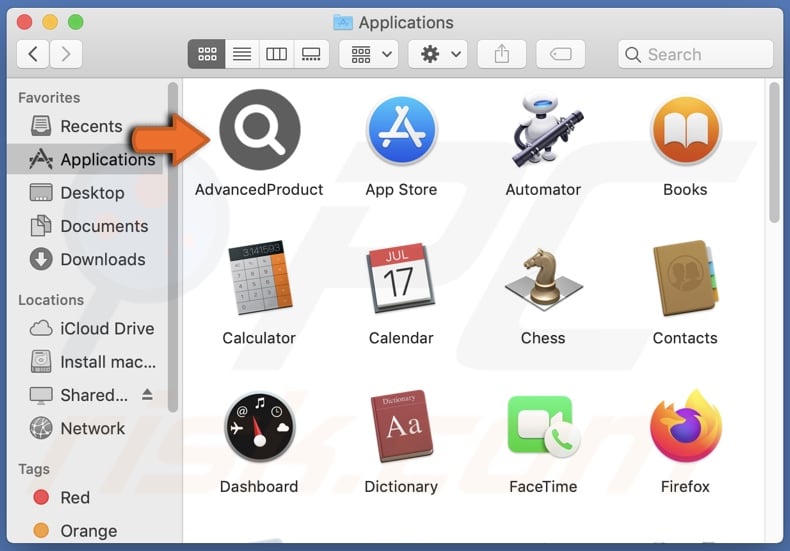This screenshot has width=790, height=551.
Task: Open the group-by dropdown
Action: (369, 54)
